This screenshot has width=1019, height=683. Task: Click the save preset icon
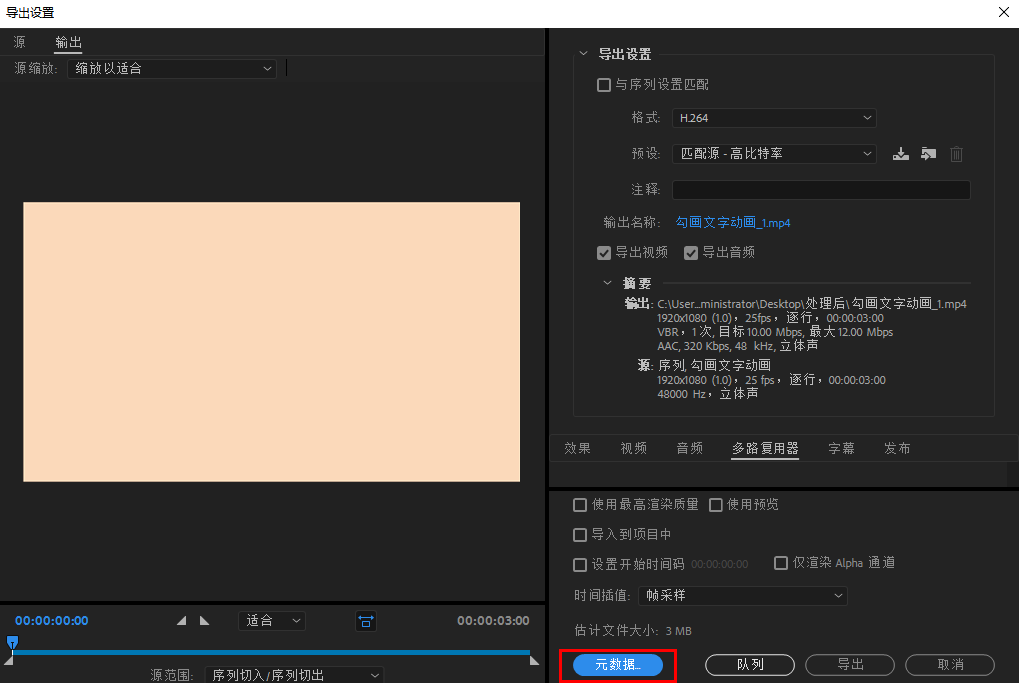900,154
